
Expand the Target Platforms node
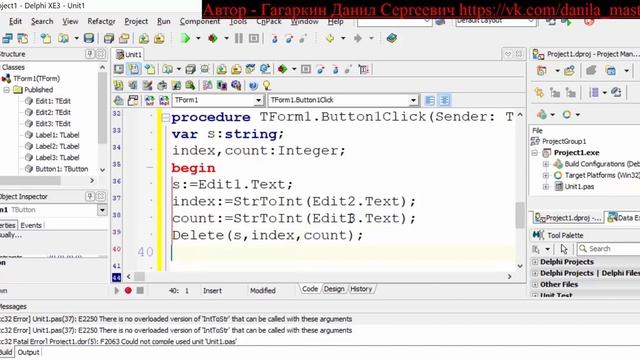tap(546, 176)
